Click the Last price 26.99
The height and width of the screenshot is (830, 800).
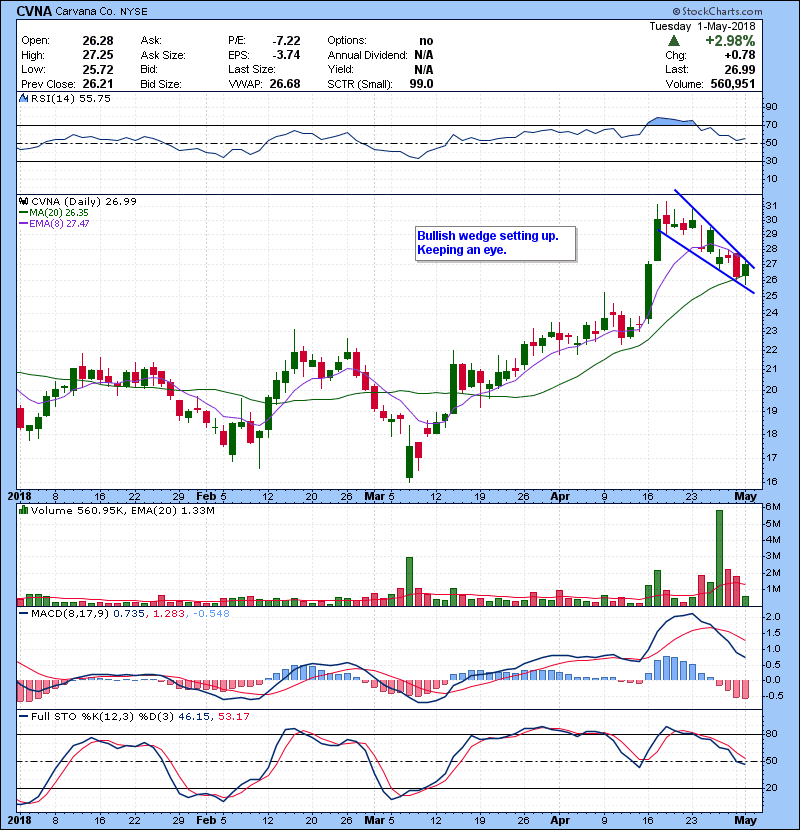pyautogui.click(x=740, y=69)
